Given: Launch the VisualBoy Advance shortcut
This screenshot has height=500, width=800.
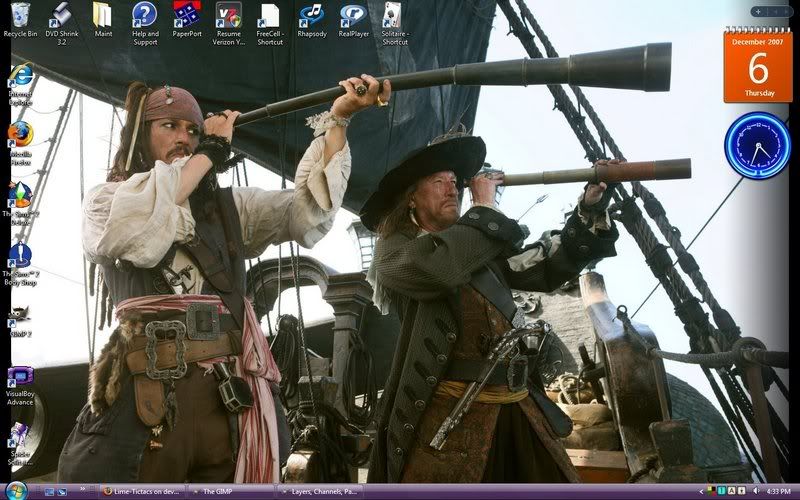Looking at the screenshot, I should 20,385.
